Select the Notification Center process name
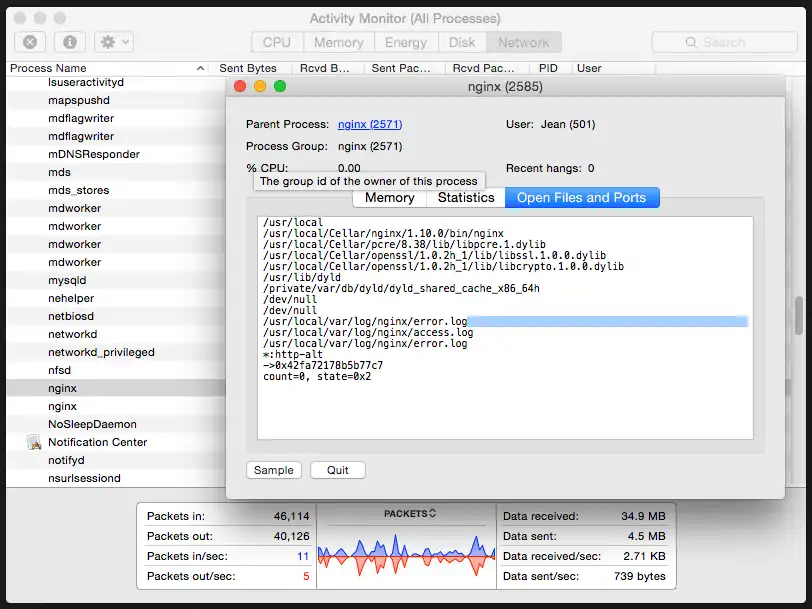812x609 pixels. (97, 442)
